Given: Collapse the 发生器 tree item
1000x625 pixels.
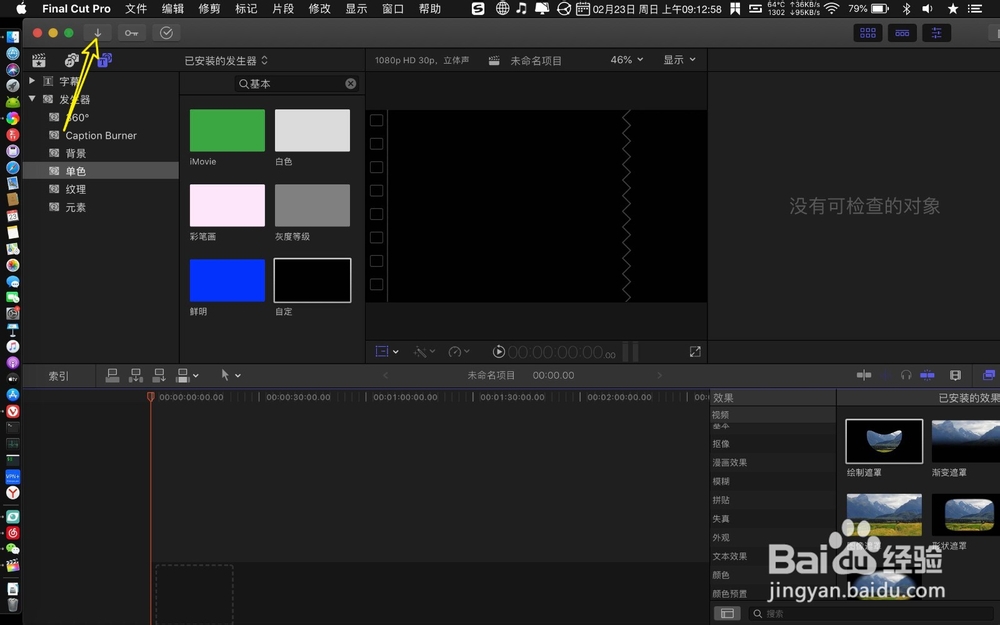Looking at the screenshot, I should (x=32, y=99).
